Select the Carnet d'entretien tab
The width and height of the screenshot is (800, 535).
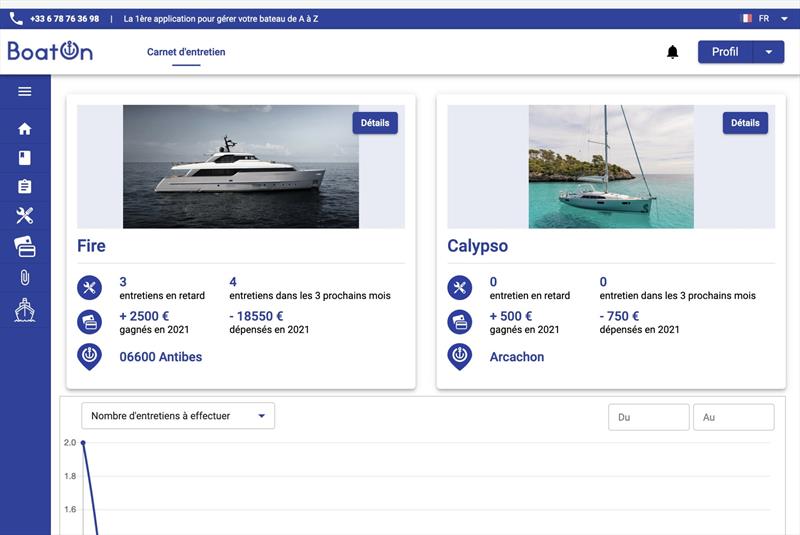click(186, 52)
